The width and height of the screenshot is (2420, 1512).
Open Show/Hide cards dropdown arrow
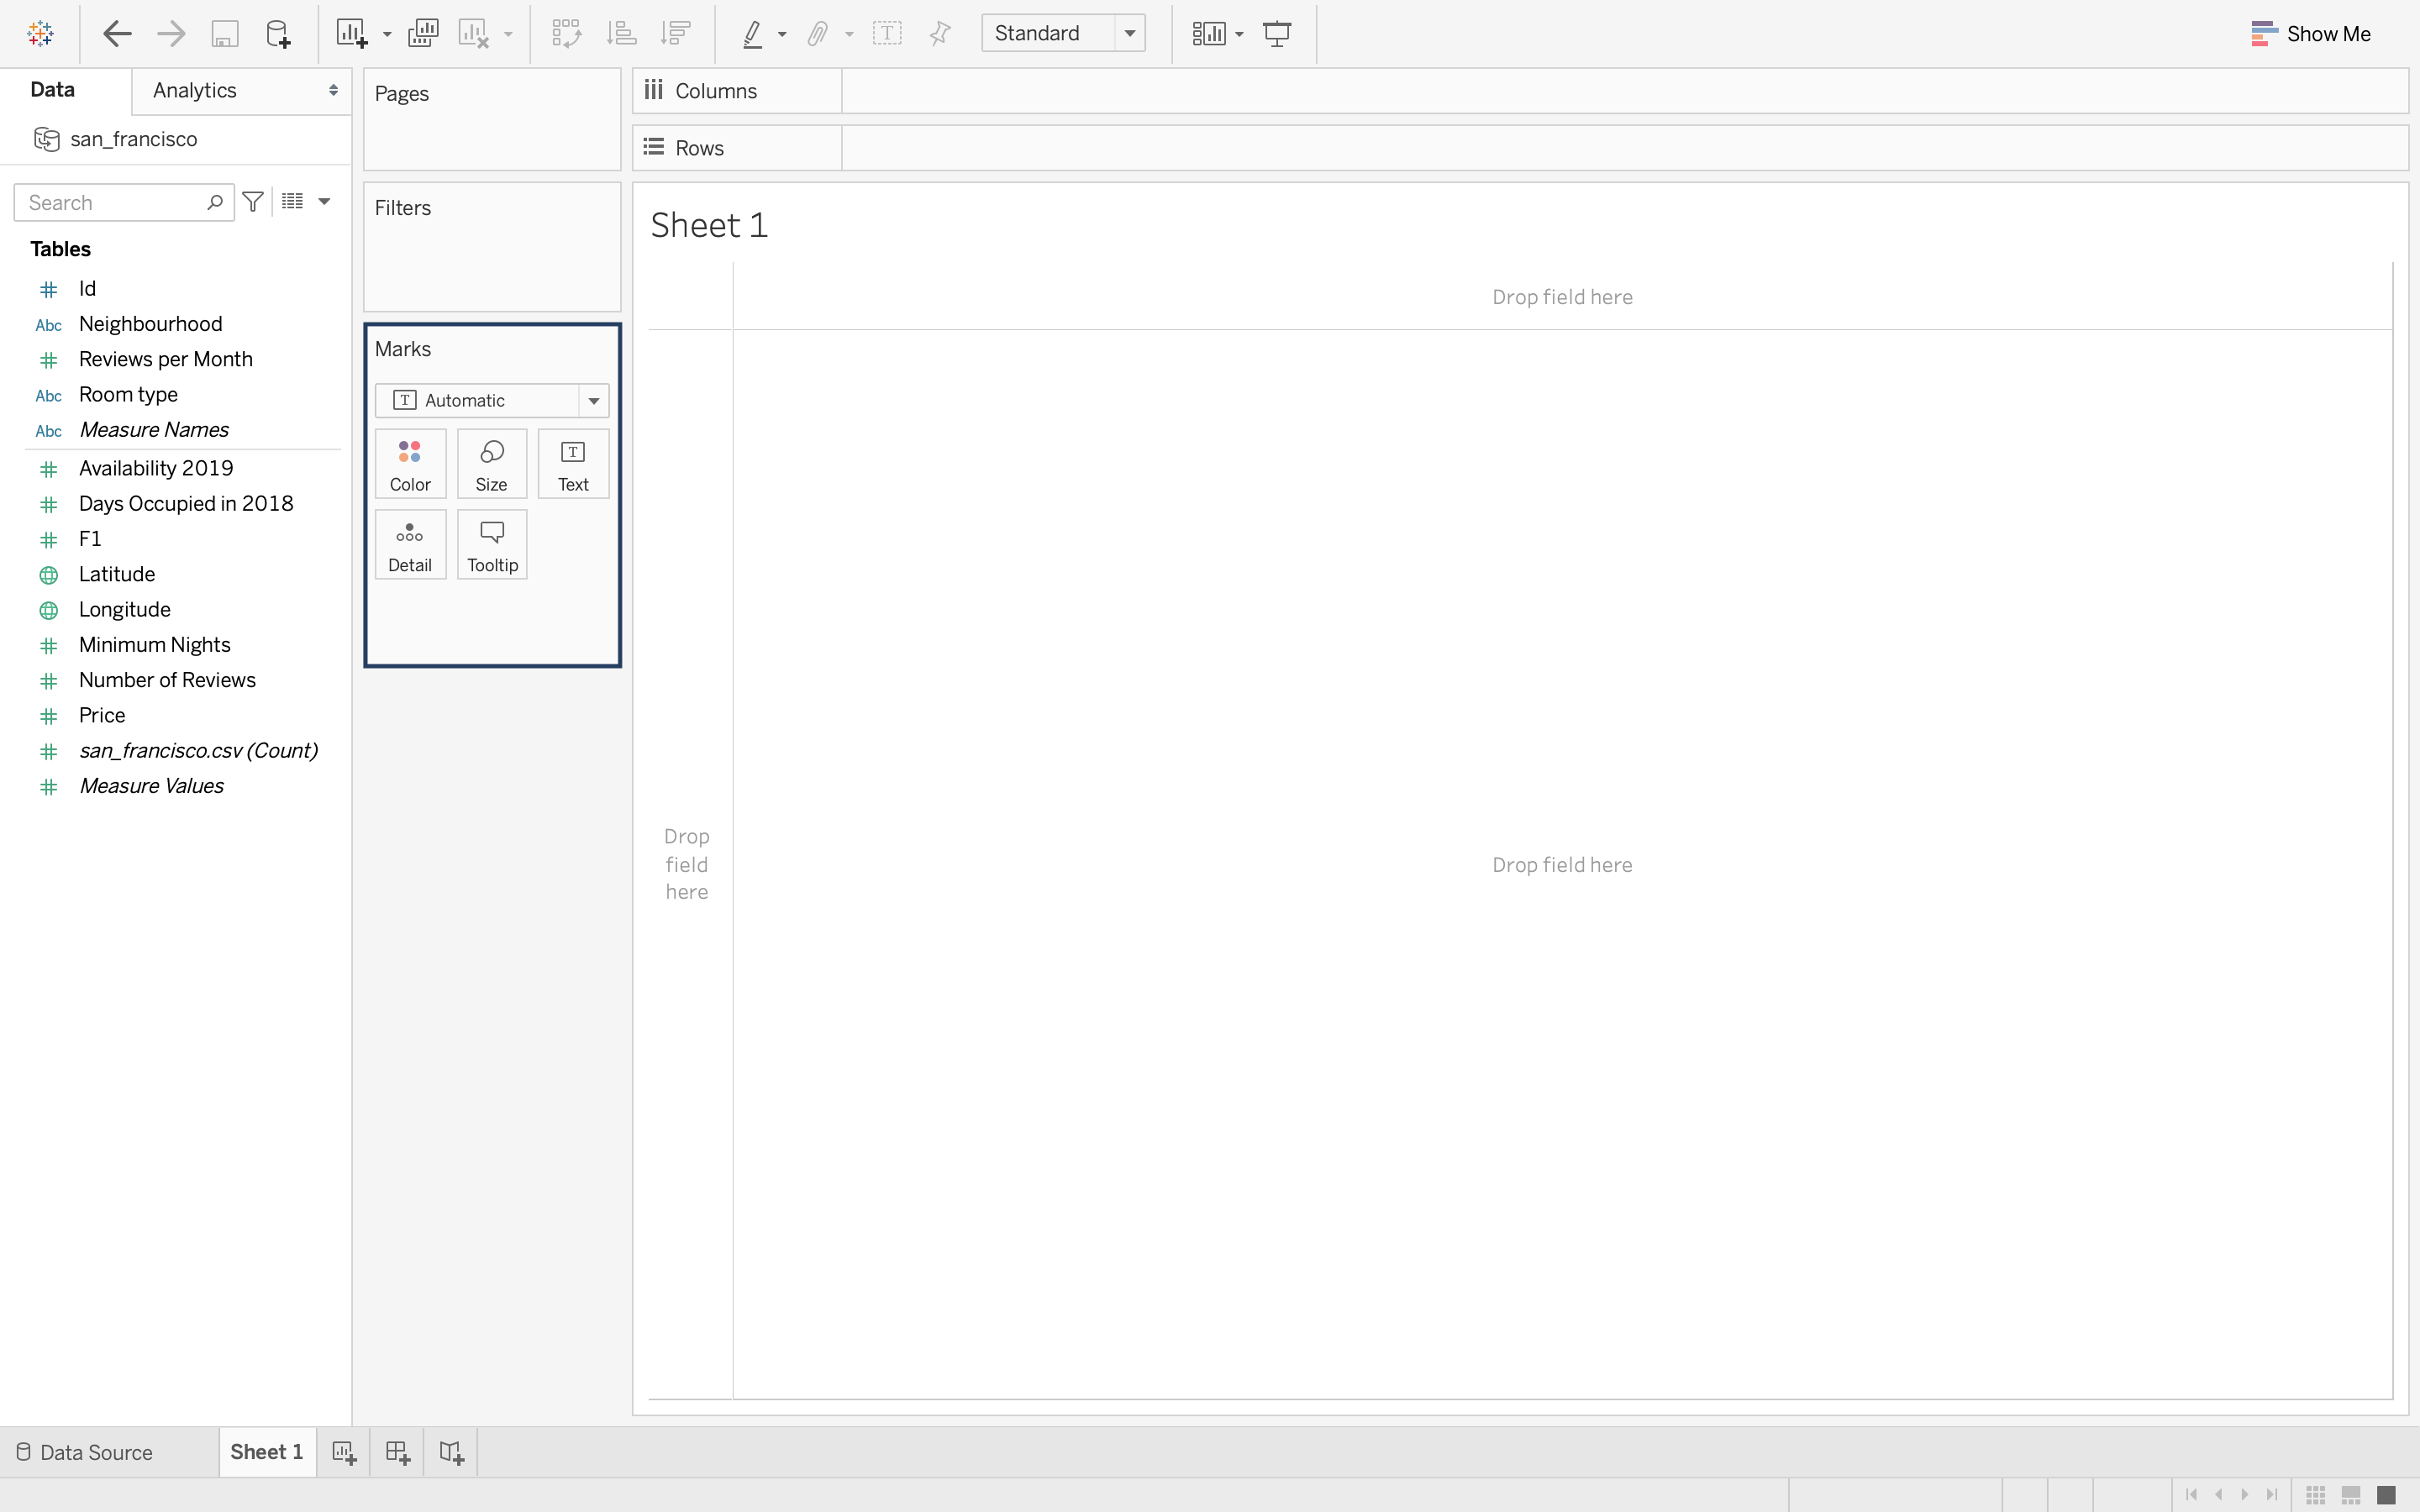[1239, 35]
